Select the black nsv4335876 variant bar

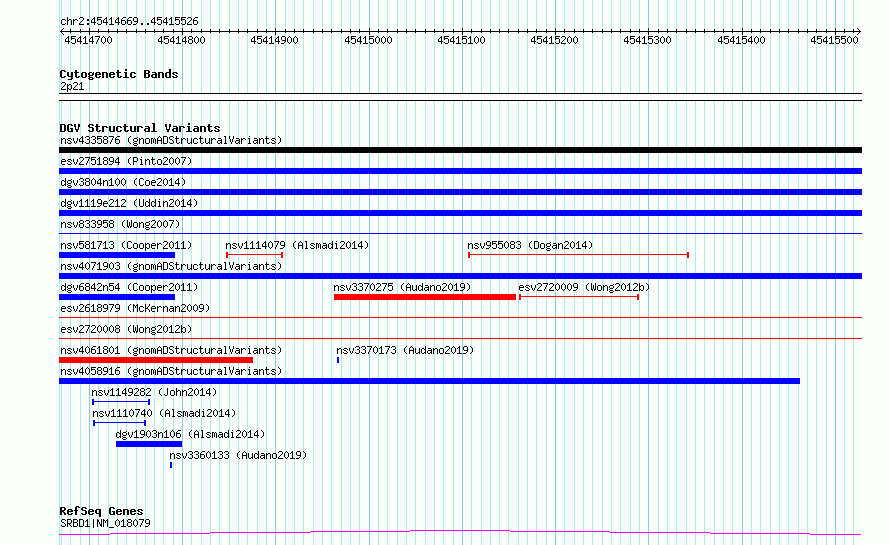(460, 150)
